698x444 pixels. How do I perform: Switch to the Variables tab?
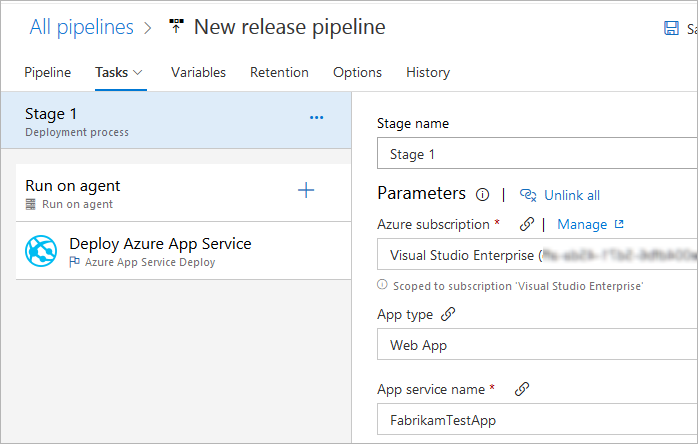pyautogui.click(x=198, y=72)
